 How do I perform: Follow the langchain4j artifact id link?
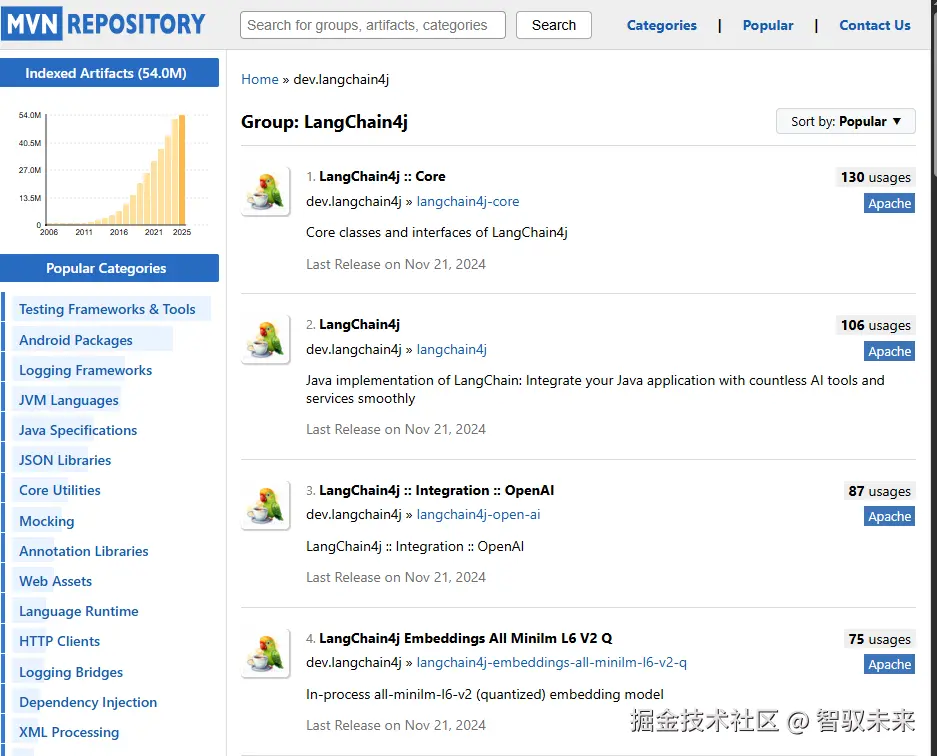[452, 349]
